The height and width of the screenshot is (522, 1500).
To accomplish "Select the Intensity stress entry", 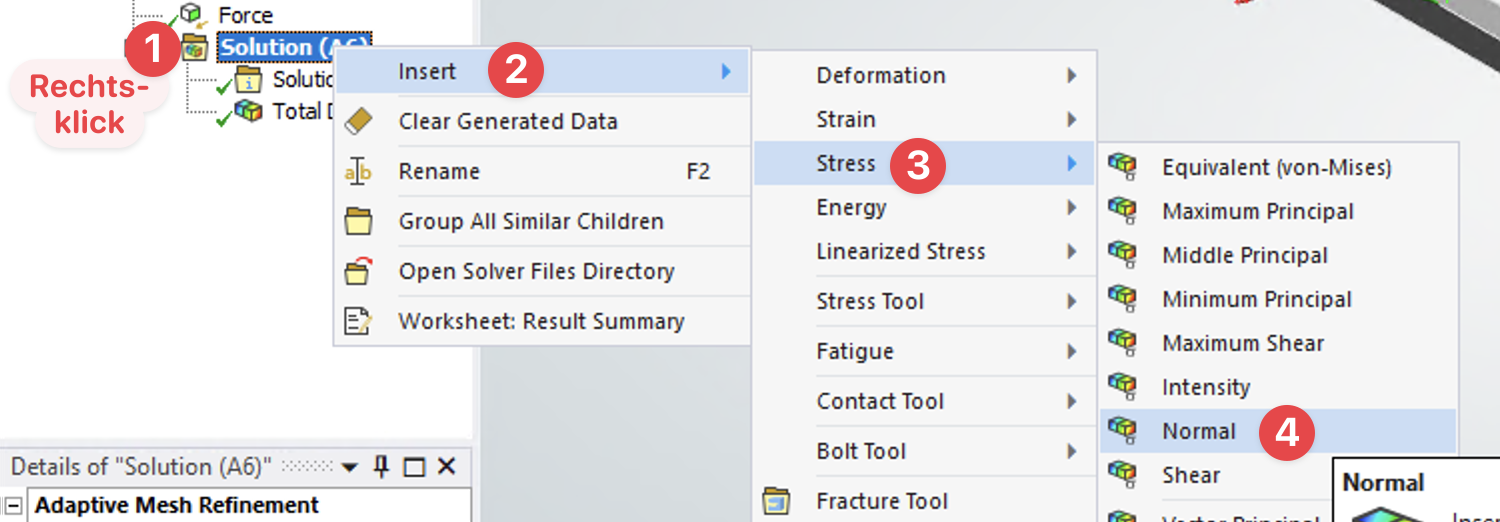I will point(1206,387).
